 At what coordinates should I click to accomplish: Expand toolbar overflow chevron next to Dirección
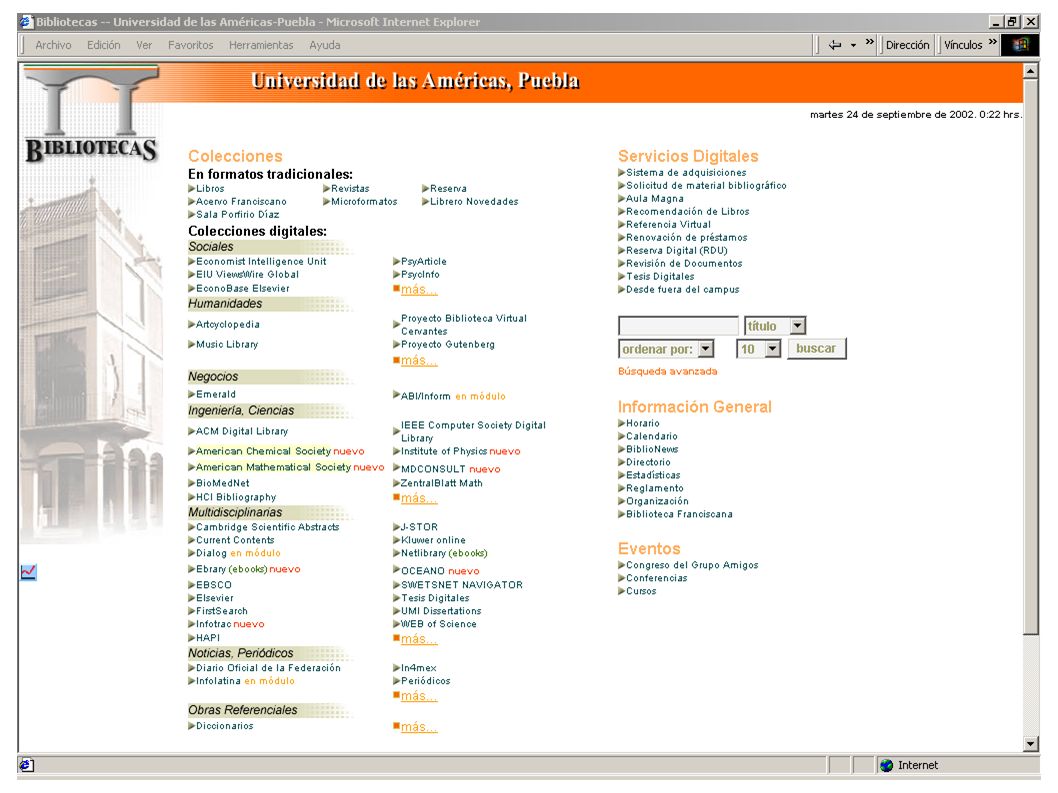point(870,42)
